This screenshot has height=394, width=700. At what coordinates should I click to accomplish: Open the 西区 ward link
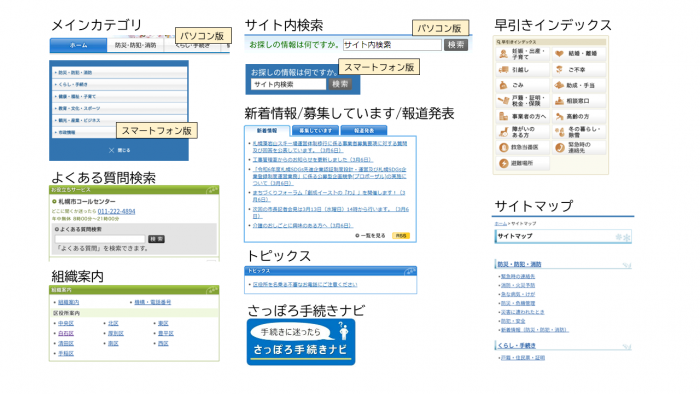coord(163,344)
